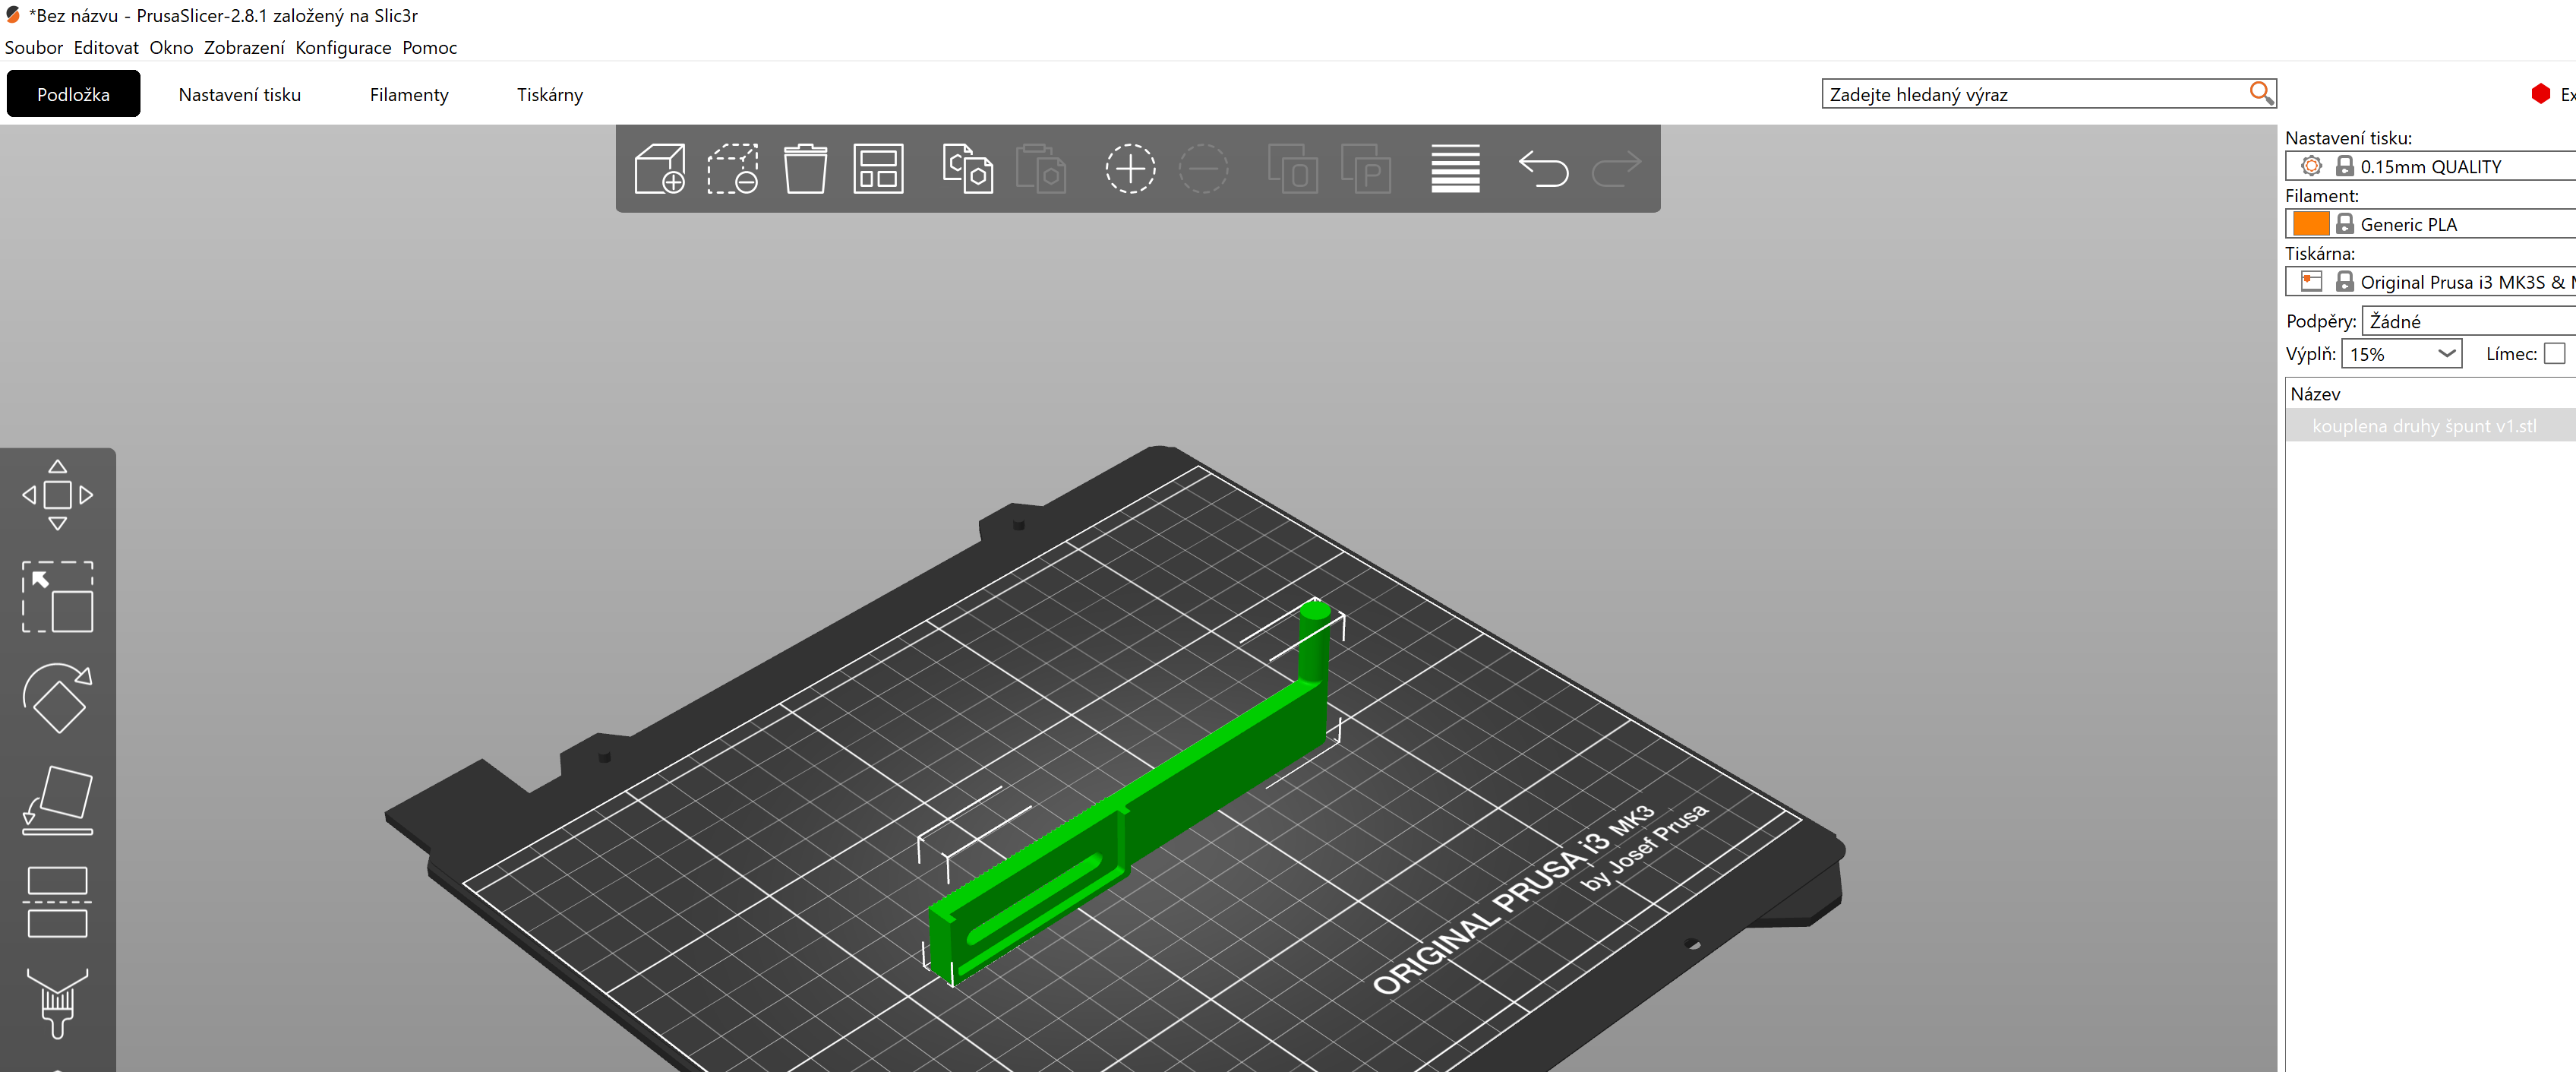This screenshot has height=1072, width=2576.
Task: Open the Generic PLA filament dropdown
Action: pos(2431,224)
